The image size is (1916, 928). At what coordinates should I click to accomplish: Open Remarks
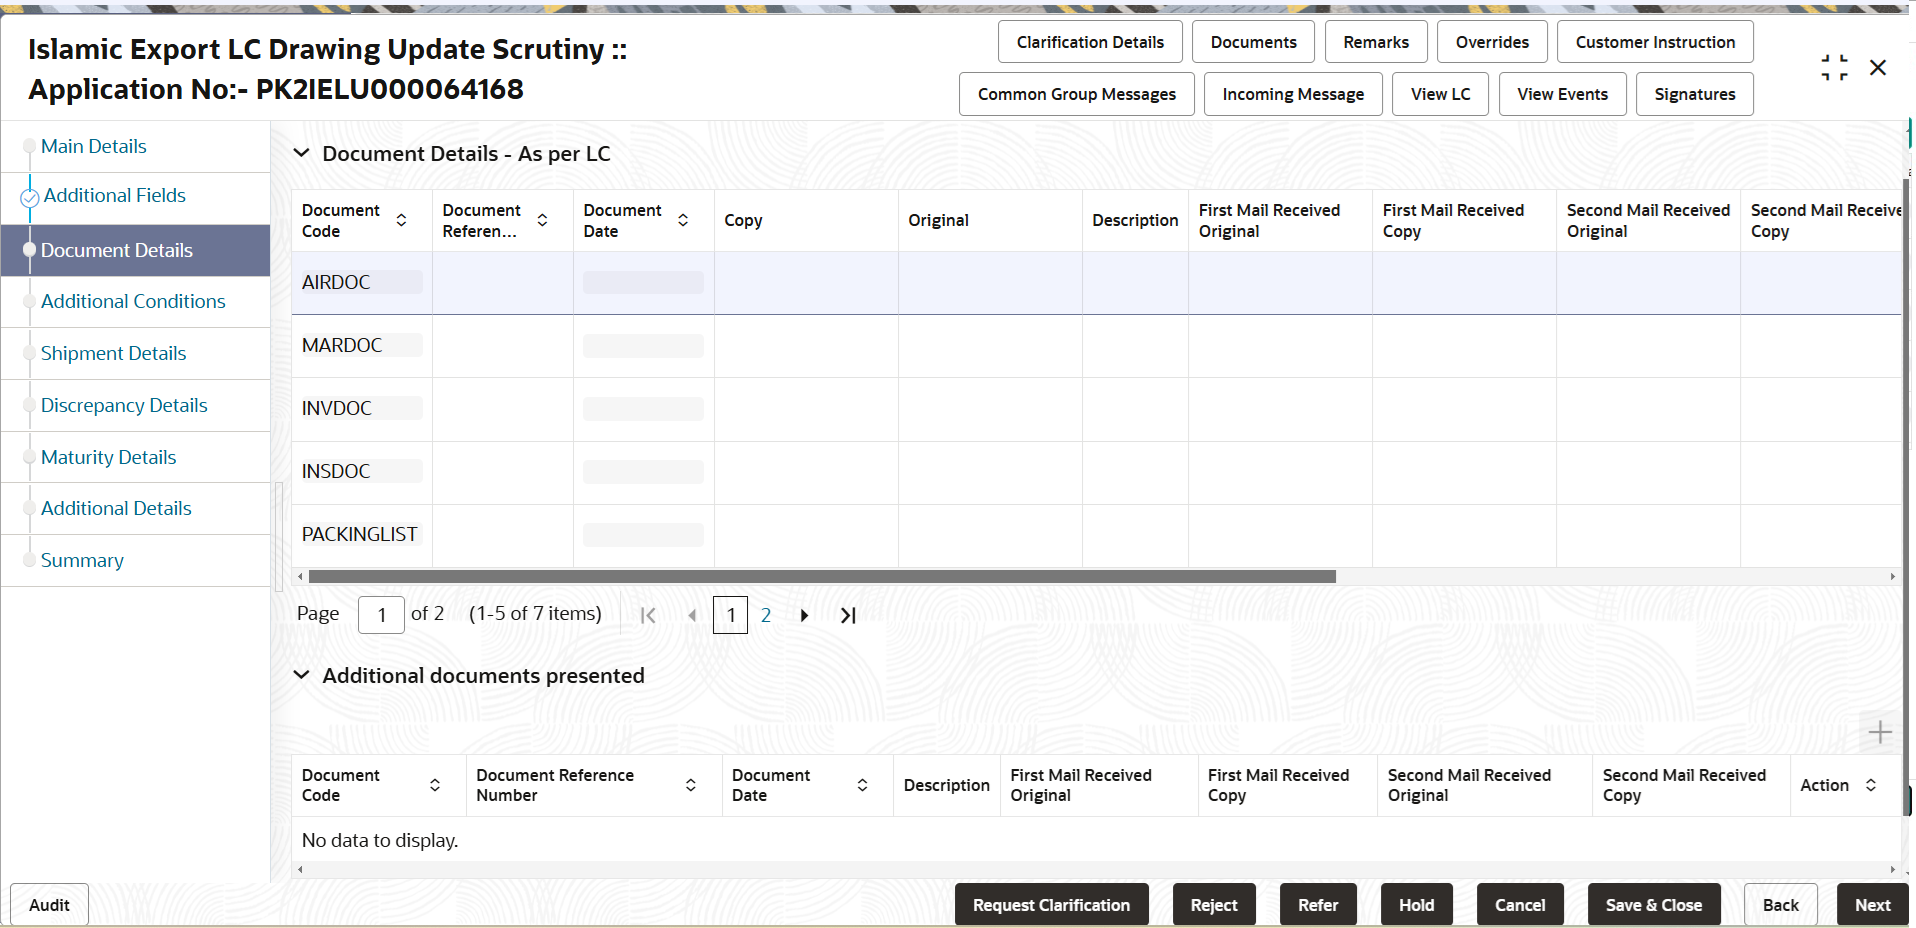click(x=1376, y=42)
